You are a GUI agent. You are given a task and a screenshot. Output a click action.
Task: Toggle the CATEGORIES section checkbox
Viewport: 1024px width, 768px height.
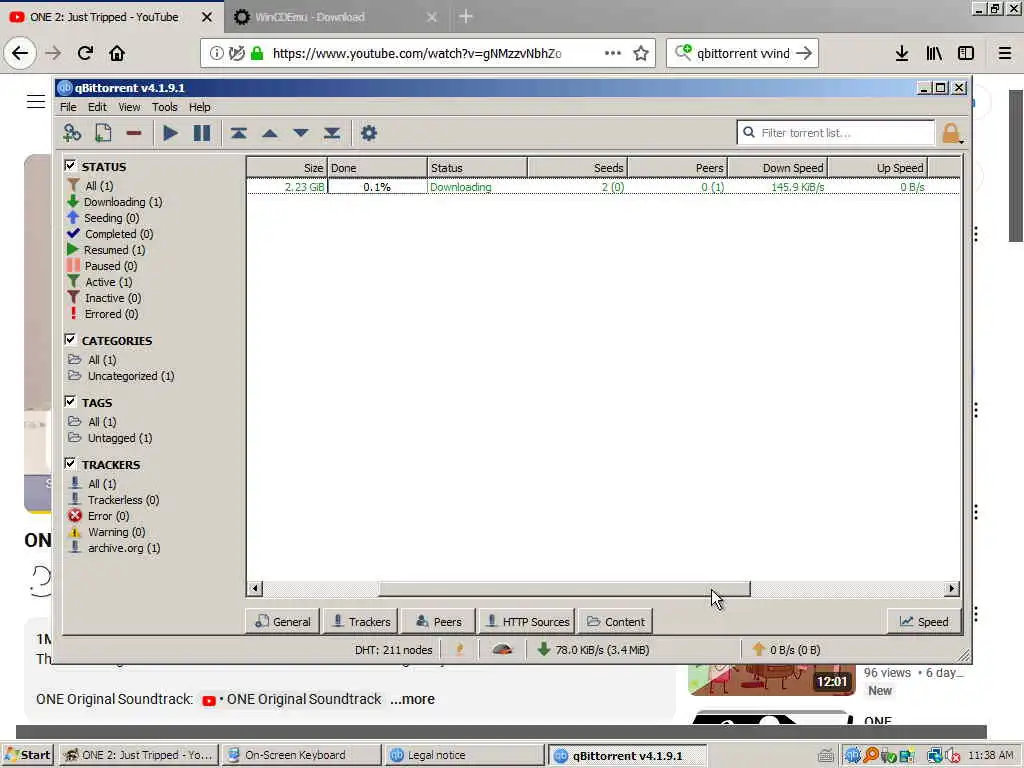click(71, 340)
